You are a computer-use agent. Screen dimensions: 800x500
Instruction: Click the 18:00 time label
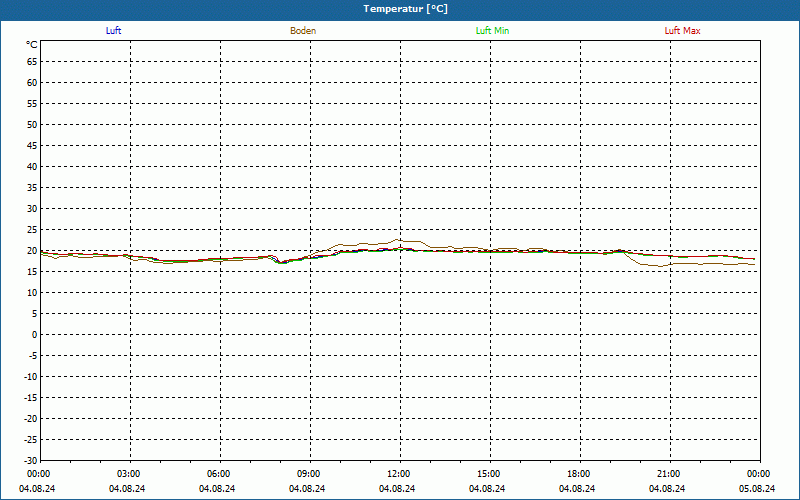(580, 474)
